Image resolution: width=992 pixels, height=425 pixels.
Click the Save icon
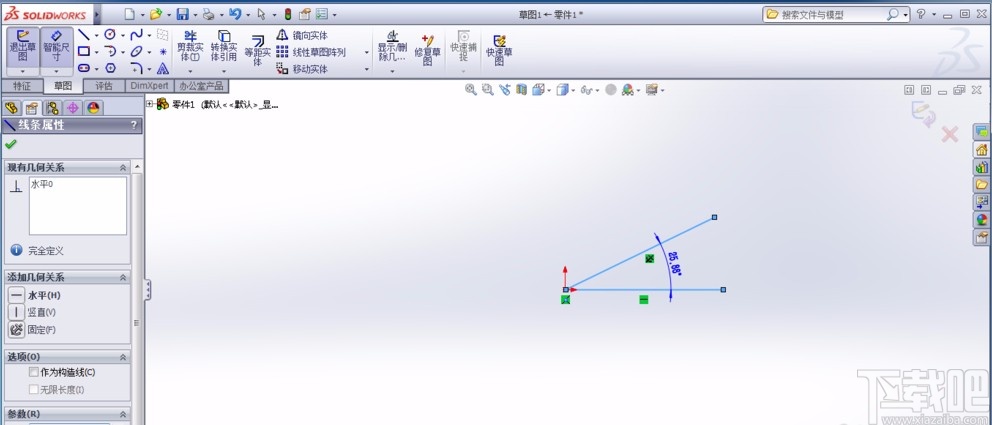tap(182, 14)
